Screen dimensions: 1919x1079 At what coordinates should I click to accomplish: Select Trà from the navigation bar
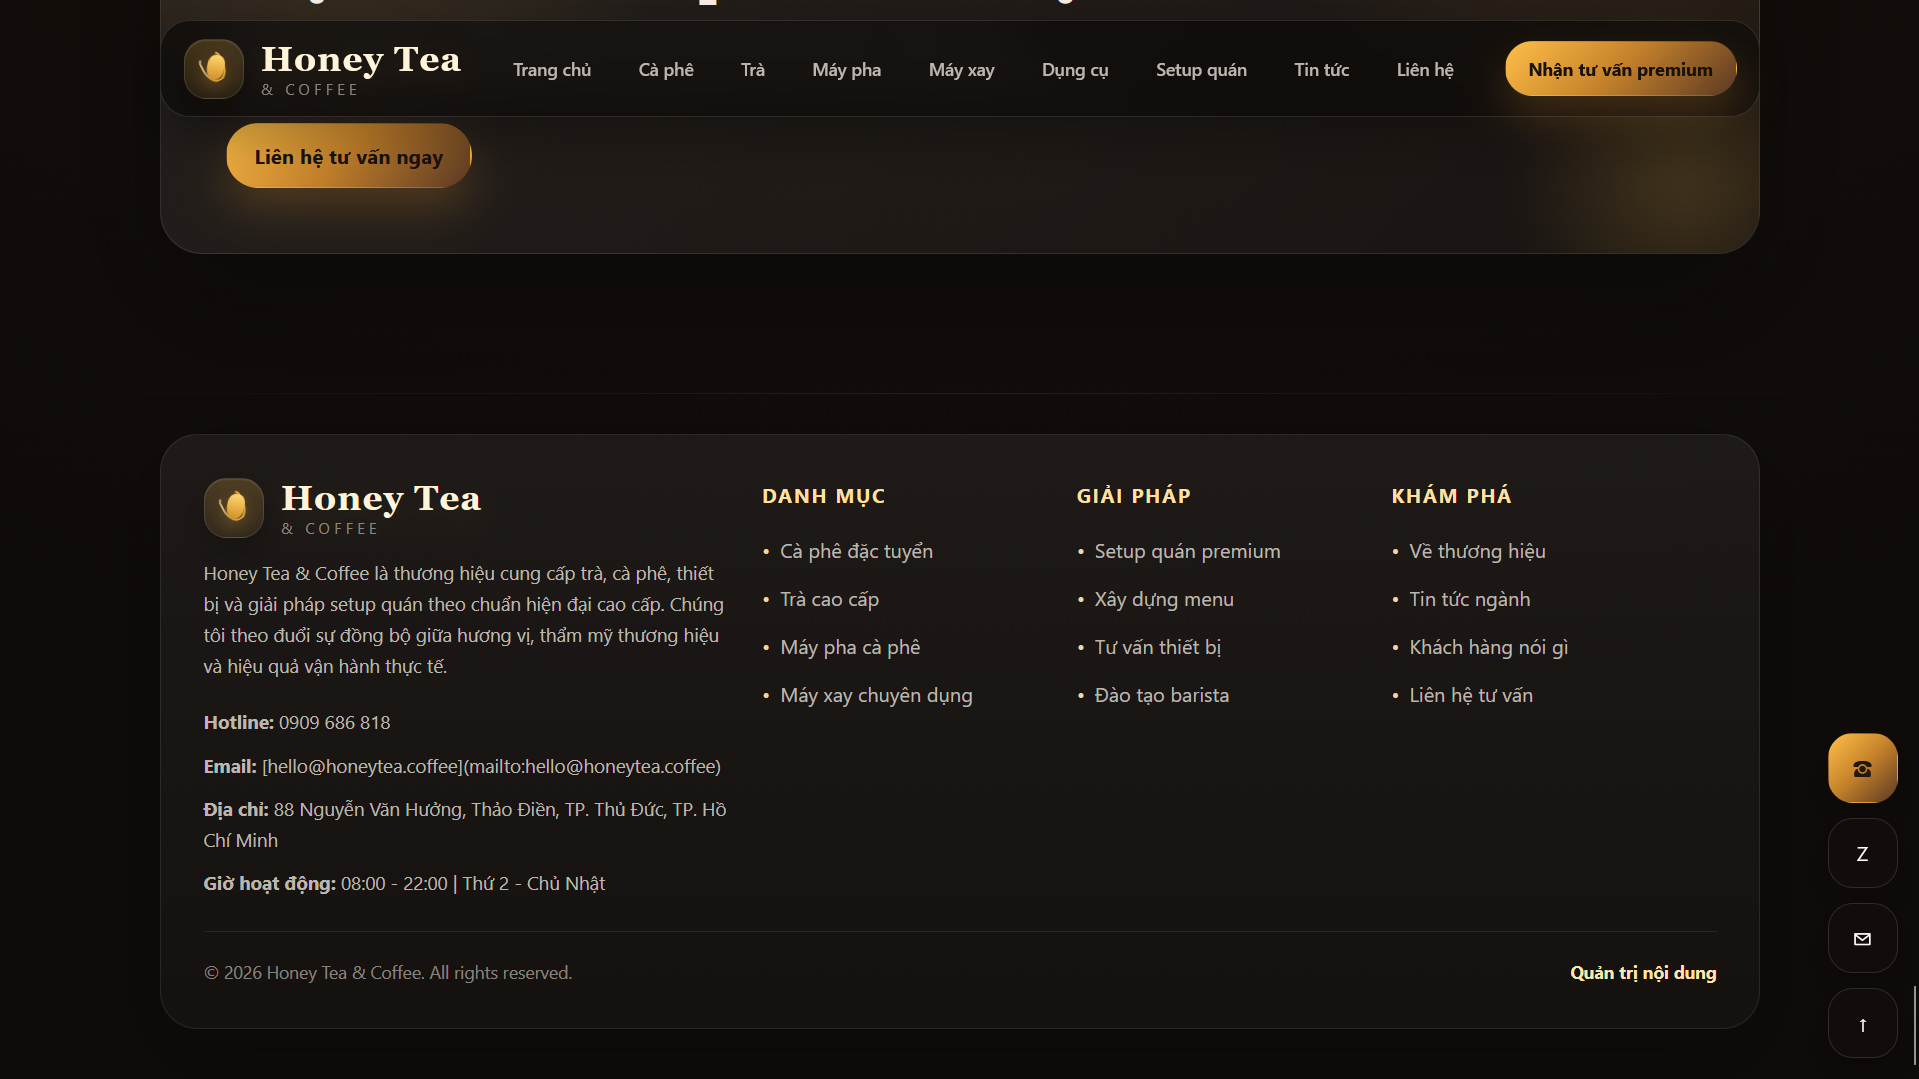click(752, 69)
